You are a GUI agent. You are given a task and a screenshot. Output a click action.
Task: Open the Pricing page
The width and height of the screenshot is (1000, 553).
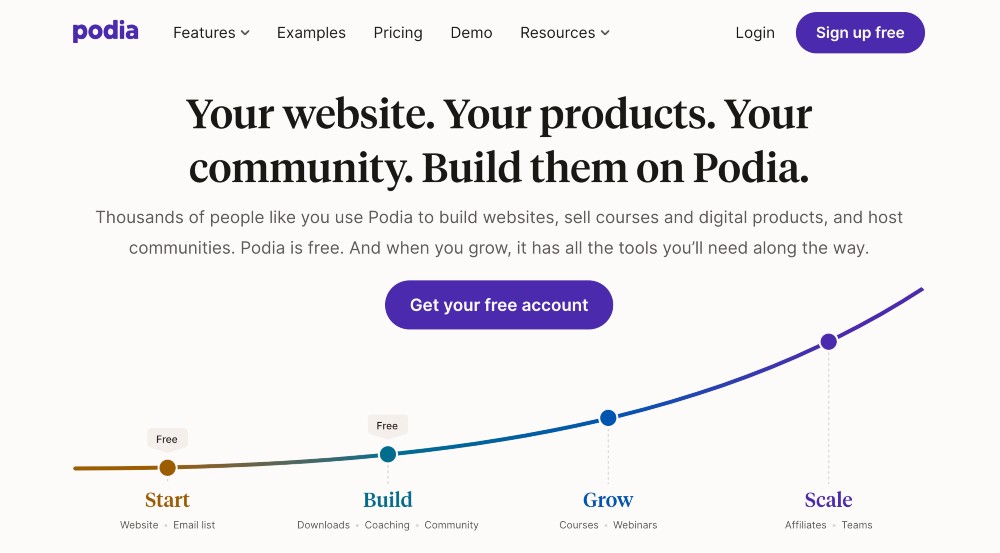click(398, 33)
